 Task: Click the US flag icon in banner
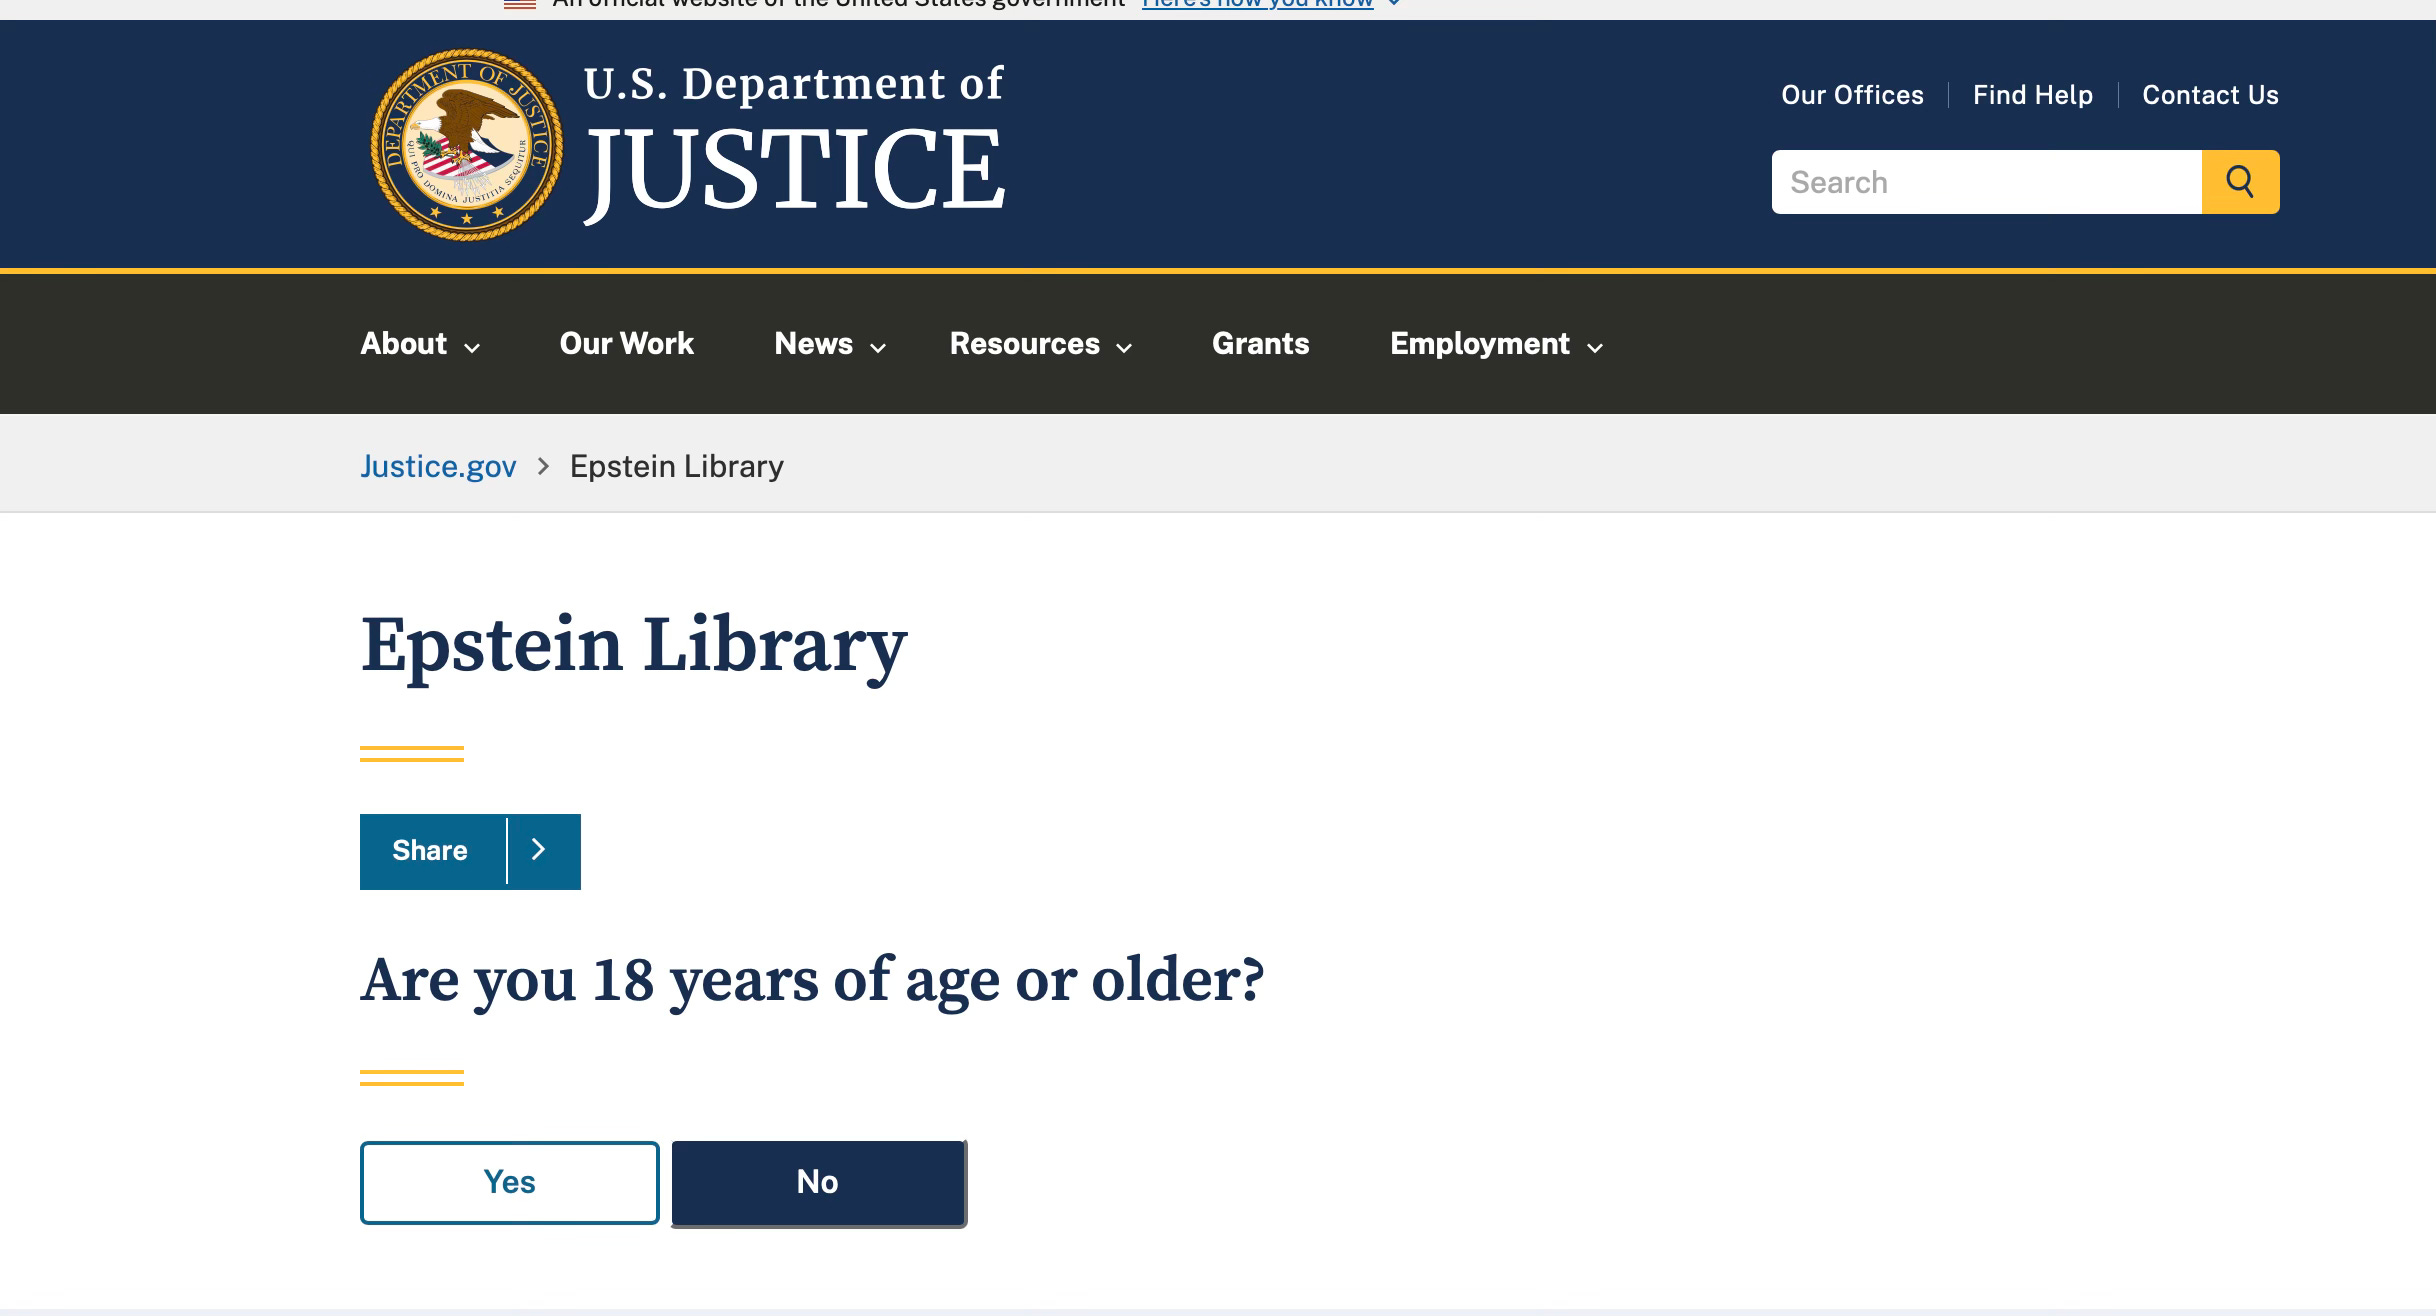520,4
